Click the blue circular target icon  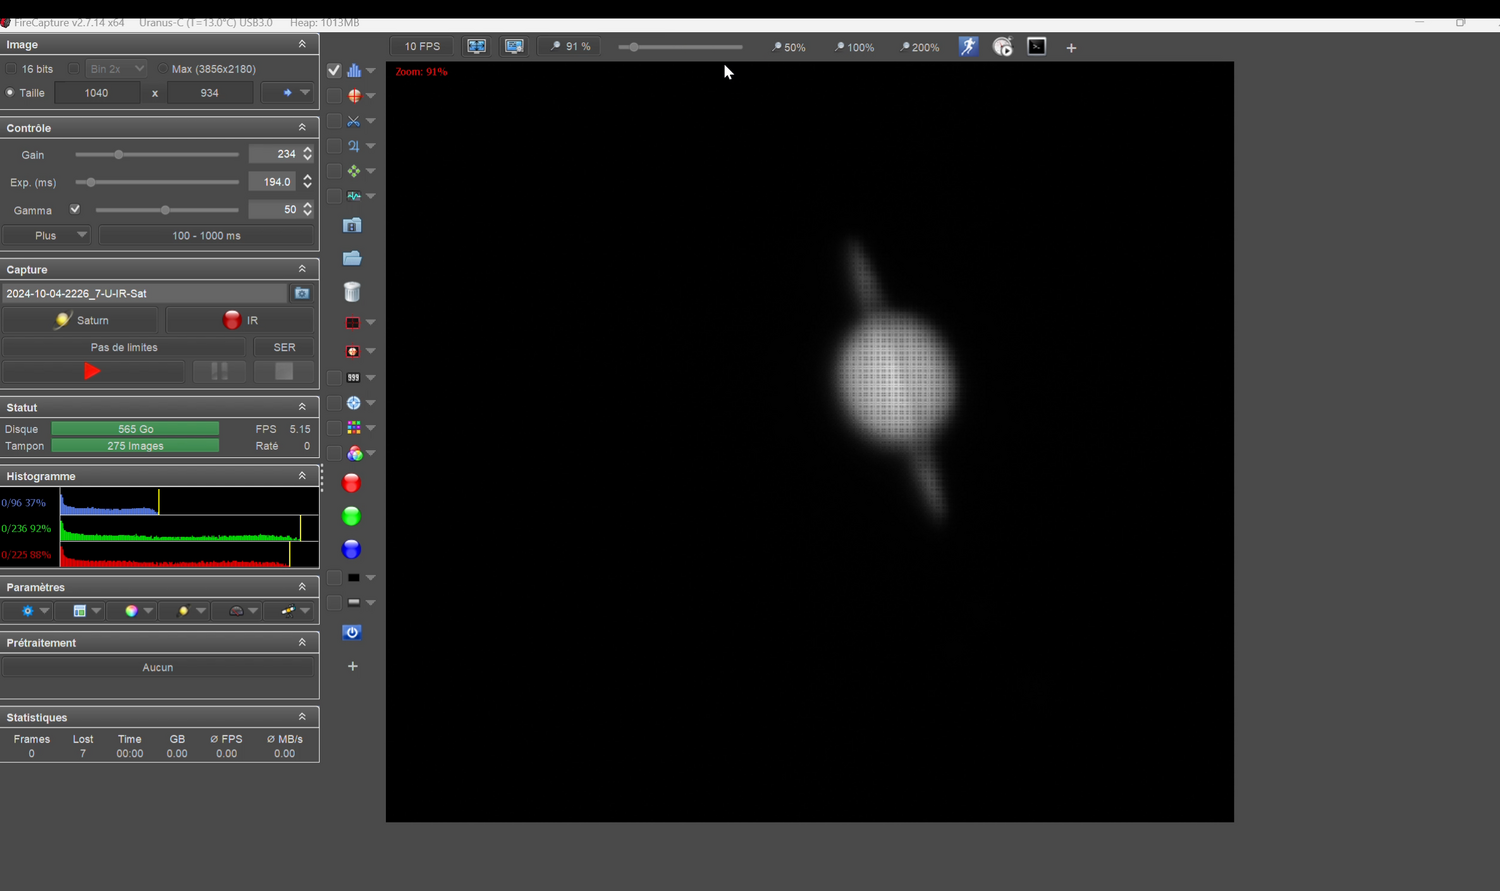(x=354, y=403)
